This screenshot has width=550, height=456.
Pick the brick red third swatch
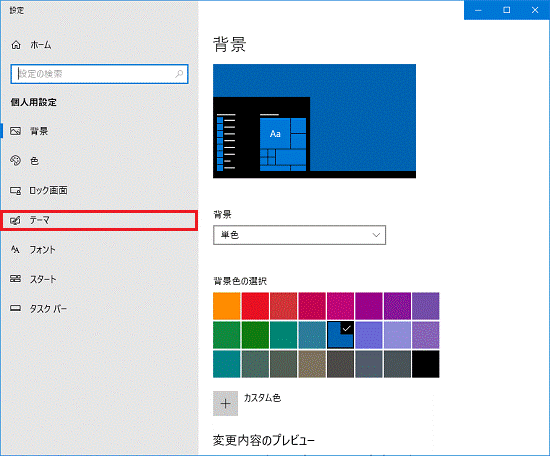[283, 306]
